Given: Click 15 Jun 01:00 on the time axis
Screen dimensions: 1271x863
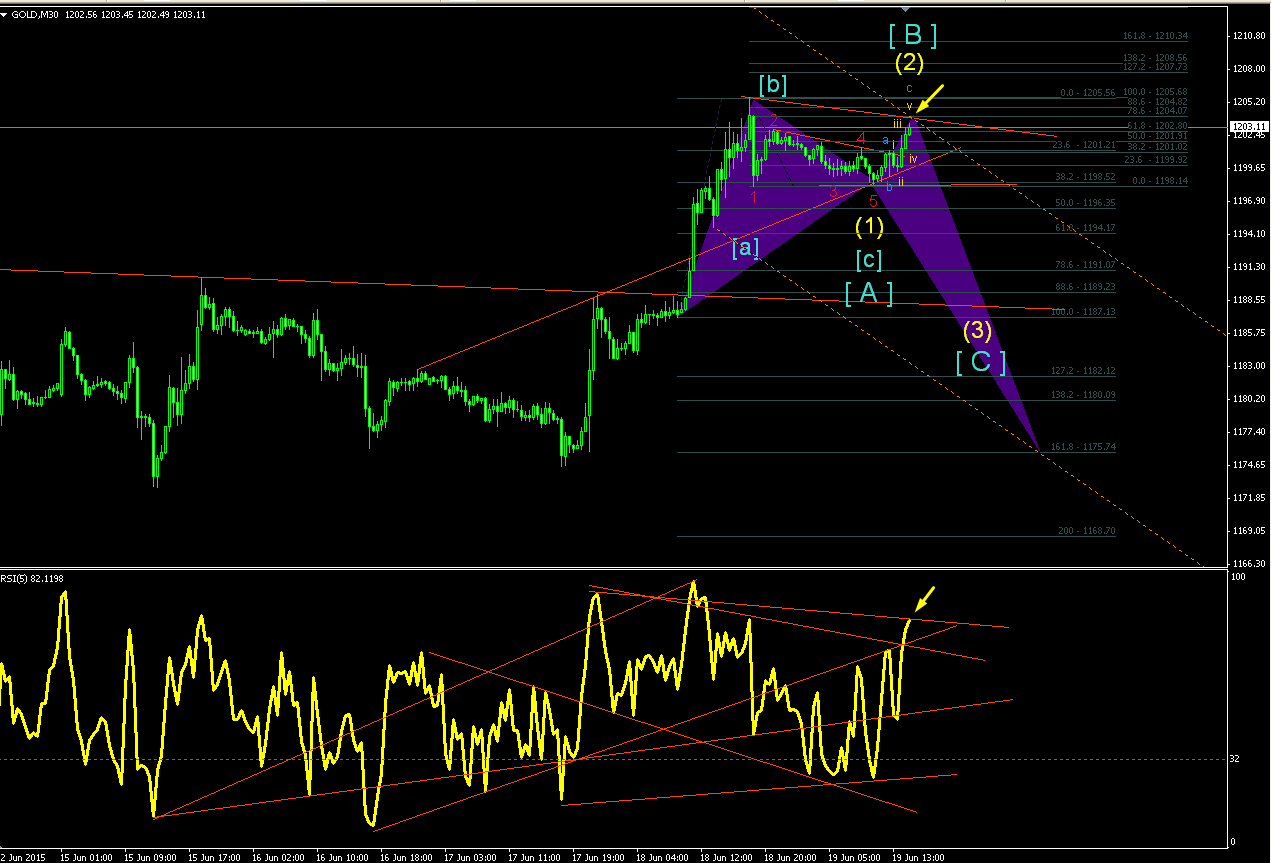Looking at the screenshot, I should click(x=85, y=857).
